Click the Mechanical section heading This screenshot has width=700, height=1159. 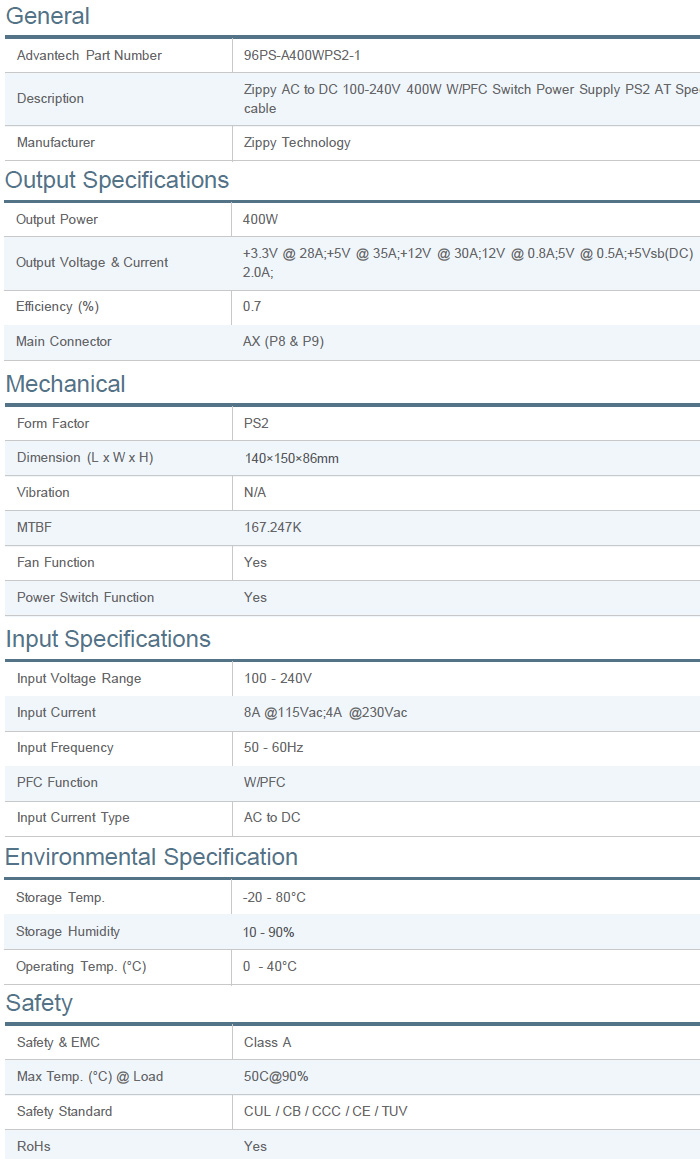coord(66,384)
